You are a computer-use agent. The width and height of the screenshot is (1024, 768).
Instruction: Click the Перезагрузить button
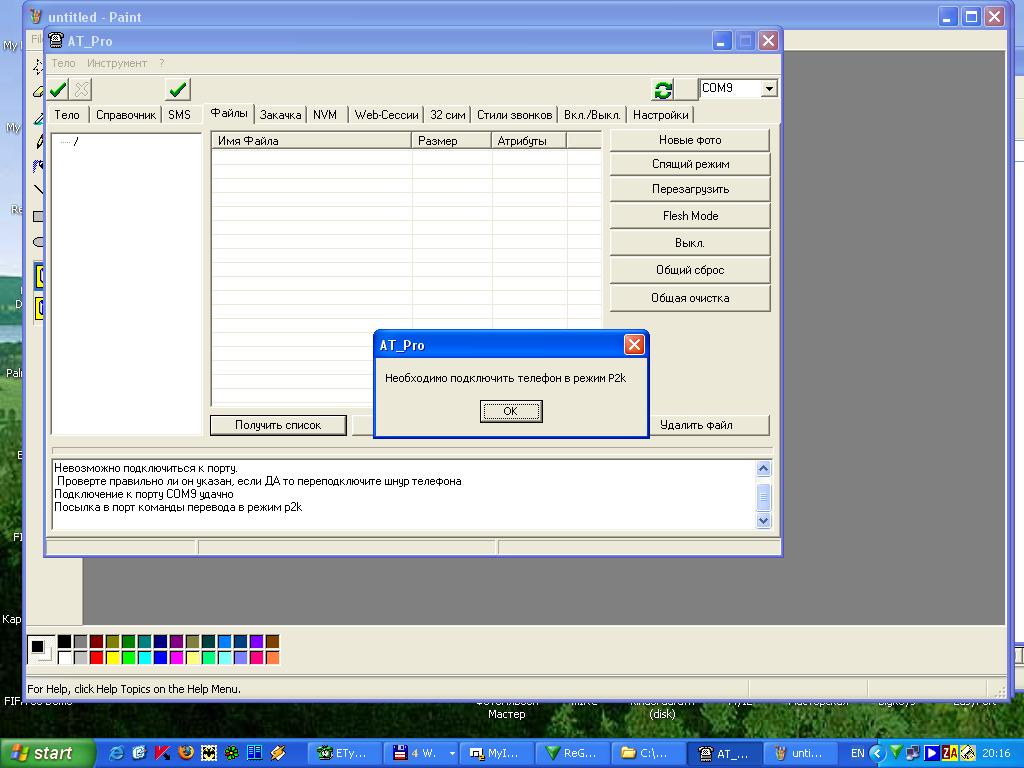pyautogui.click(x=690, y=189)
